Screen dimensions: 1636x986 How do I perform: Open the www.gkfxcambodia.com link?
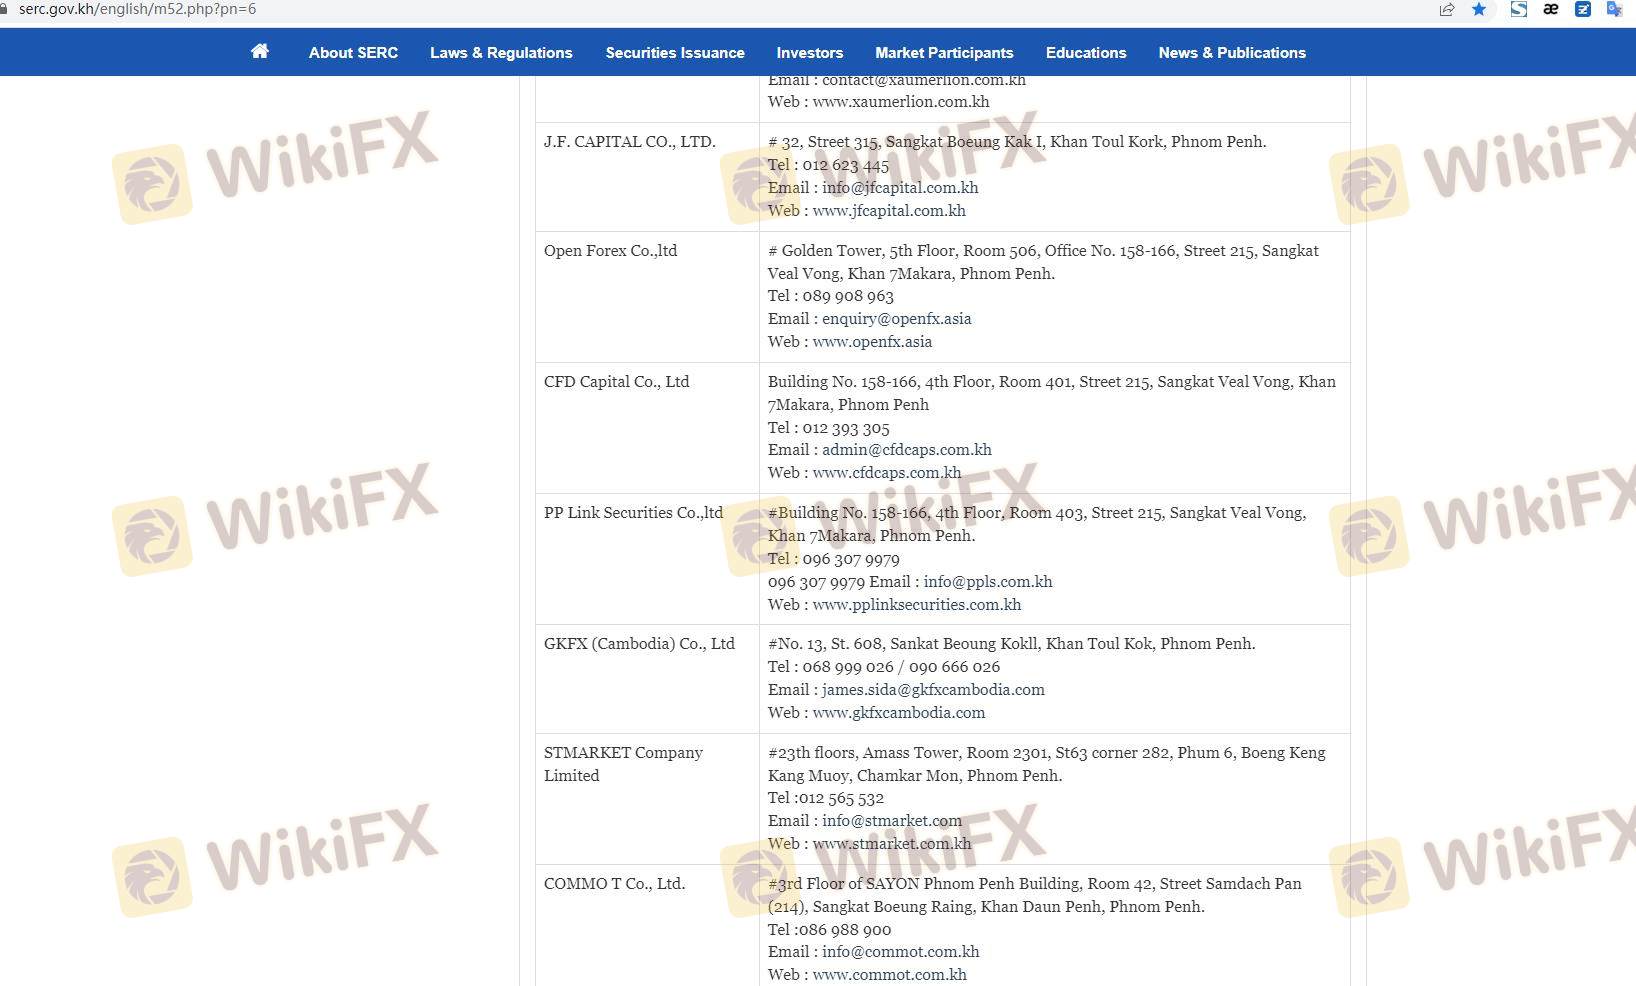click(899, 713)
